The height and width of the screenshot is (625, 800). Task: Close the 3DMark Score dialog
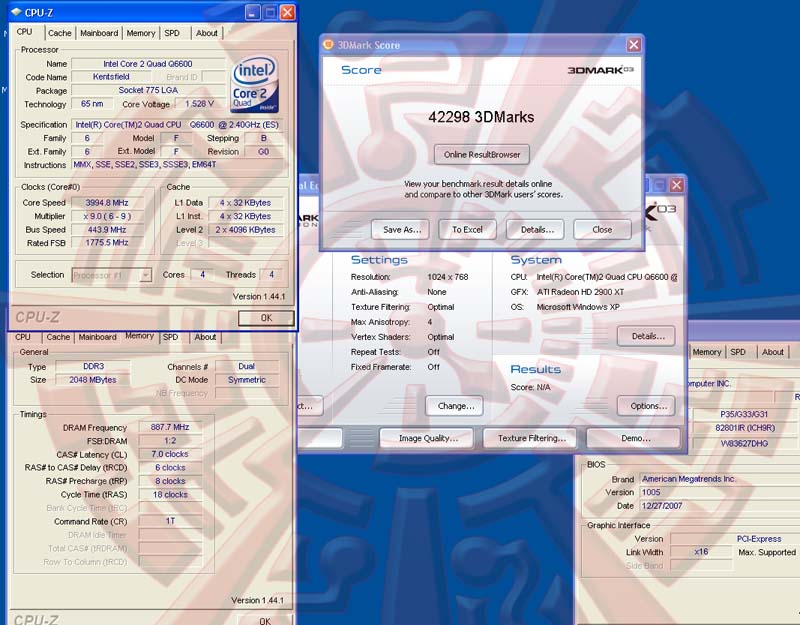click(633, 45)
